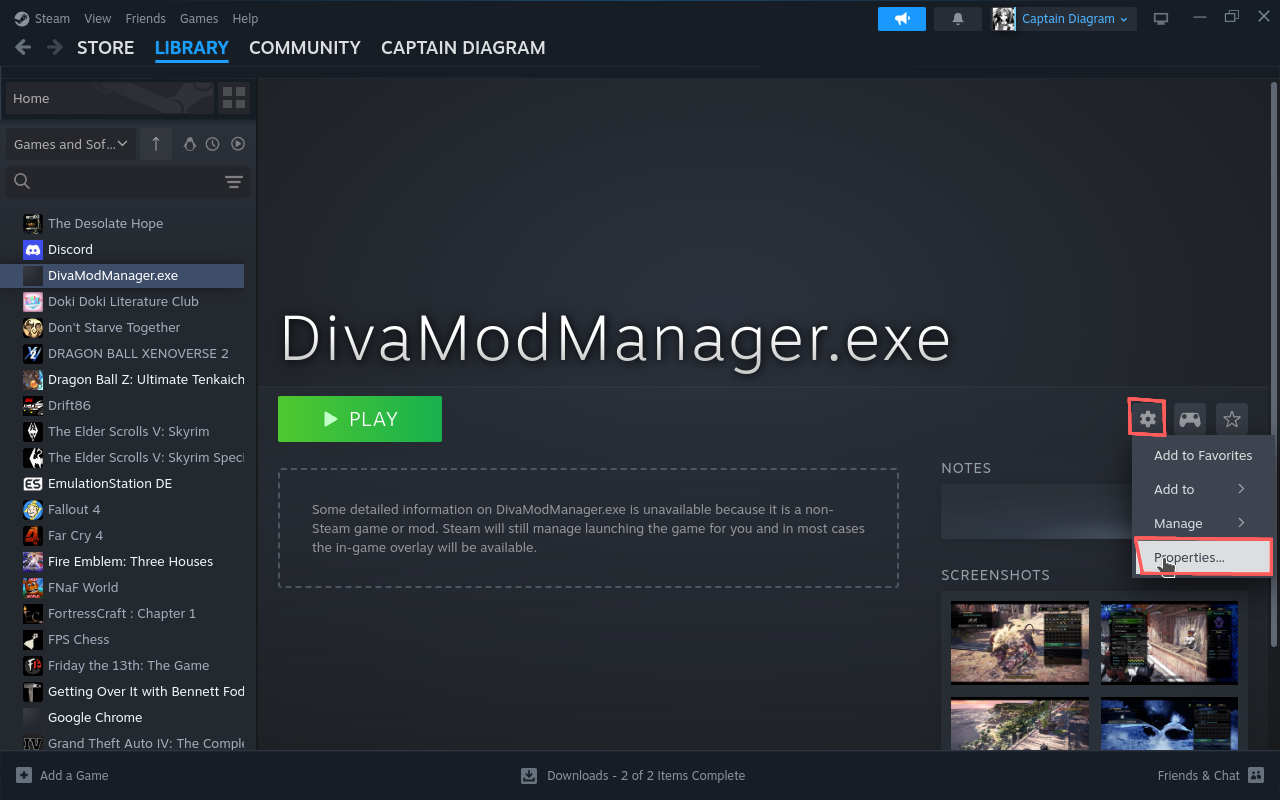Click the blue announcements megaphone icon
1280x800 pixels.
pos(902,19)
